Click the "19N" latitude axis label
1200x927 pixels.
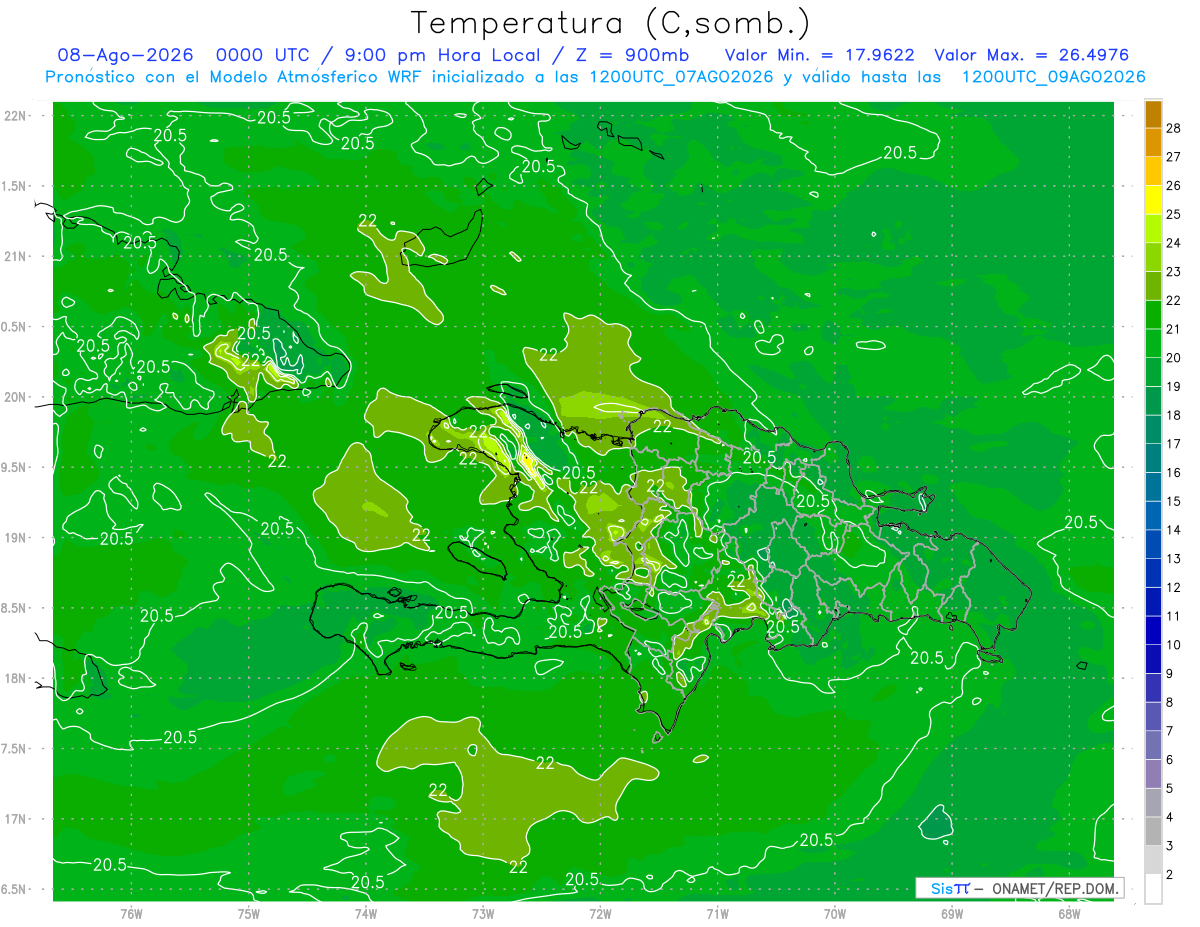click(x=15, y=538)
